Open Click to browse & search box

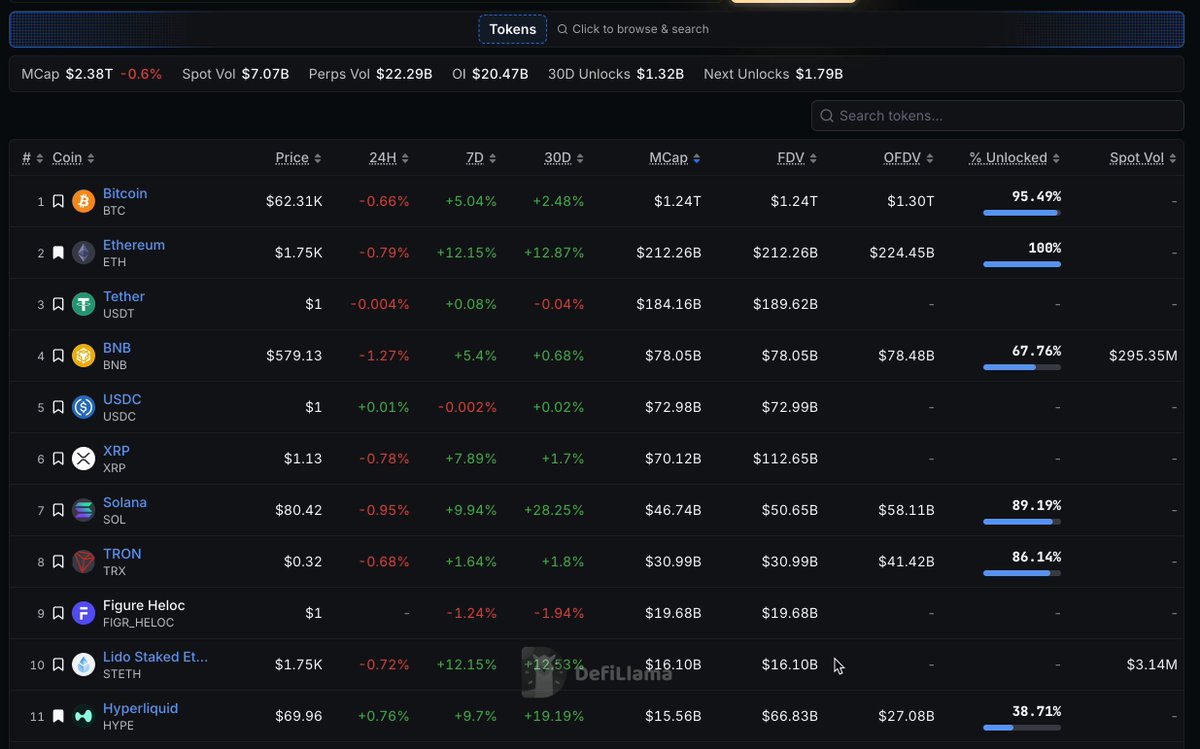click(x=633, y=29)
